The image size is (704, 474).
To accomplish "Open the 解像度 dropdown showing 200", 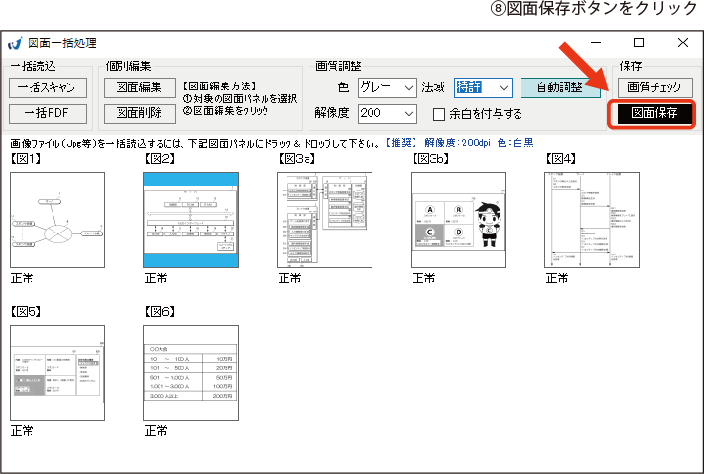I will [387, 113].
